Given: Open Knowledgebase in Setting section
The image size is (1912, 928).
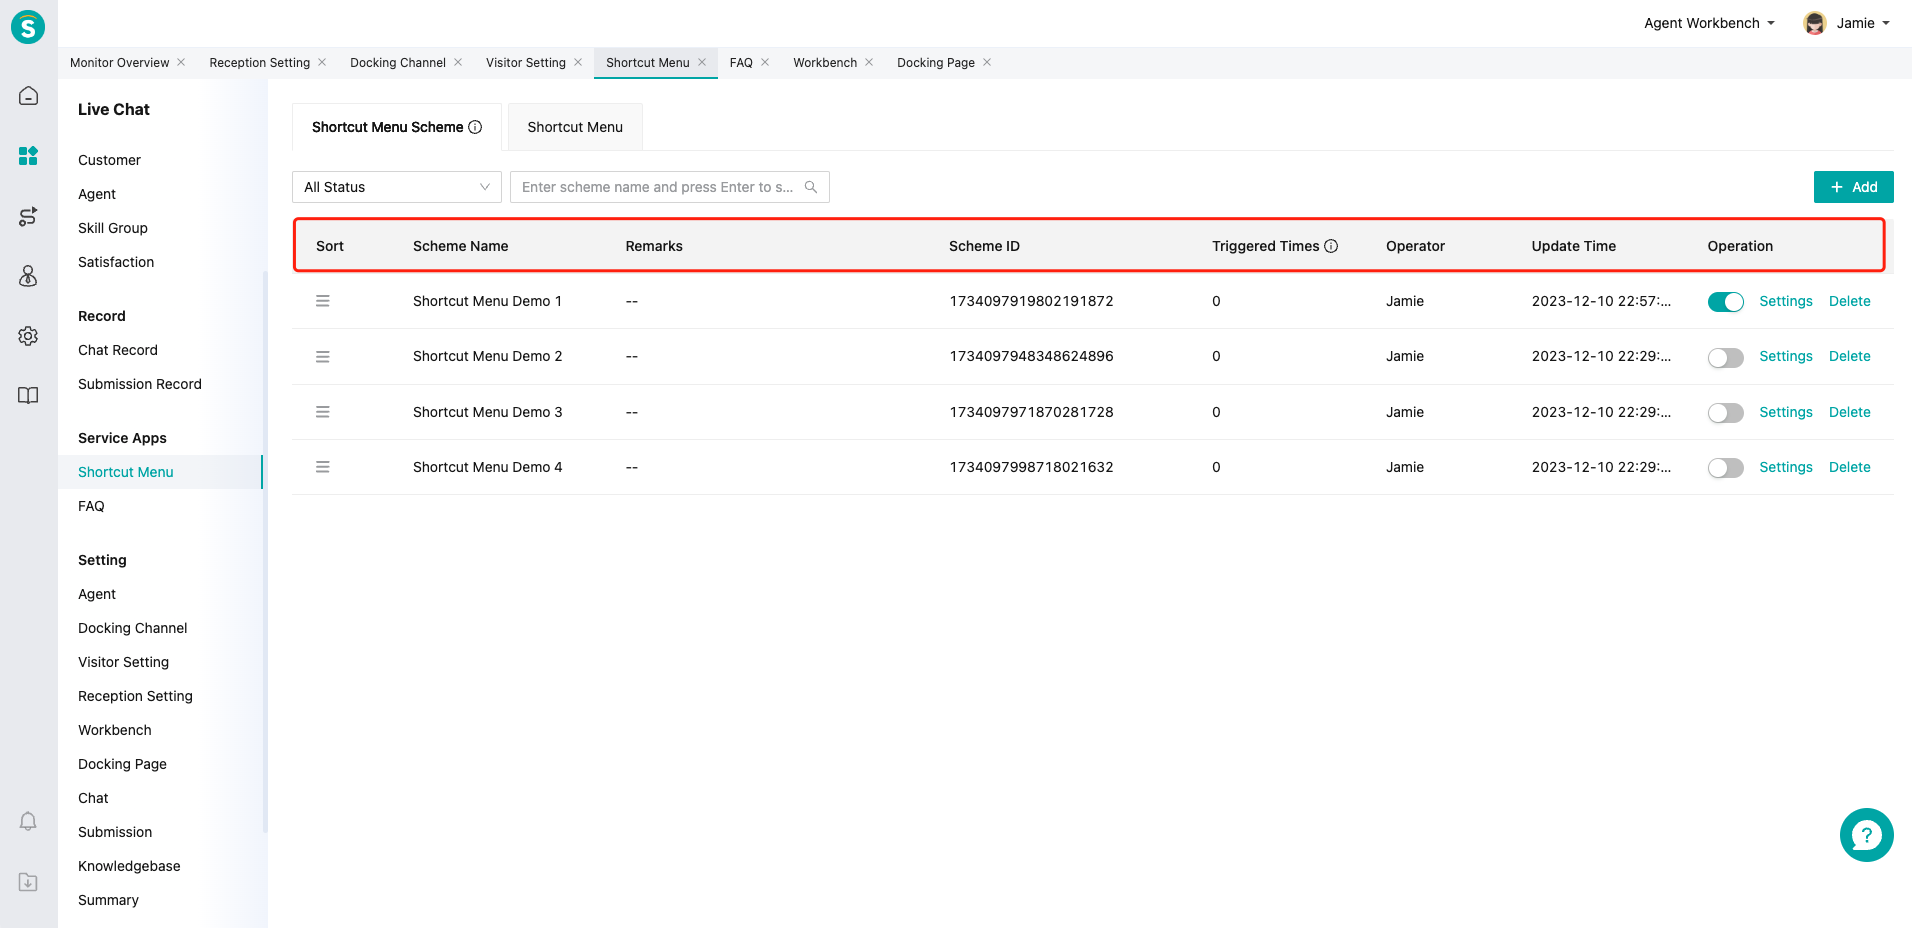Looking at the screenshot, I should pyautogui.click(x=129, y=866).
